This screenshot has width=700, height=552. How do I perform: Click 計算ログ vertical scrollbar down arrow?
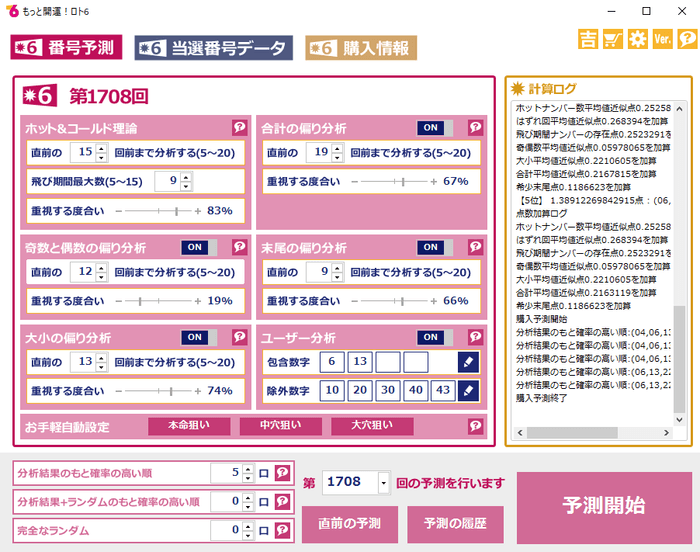coord(679,419)
